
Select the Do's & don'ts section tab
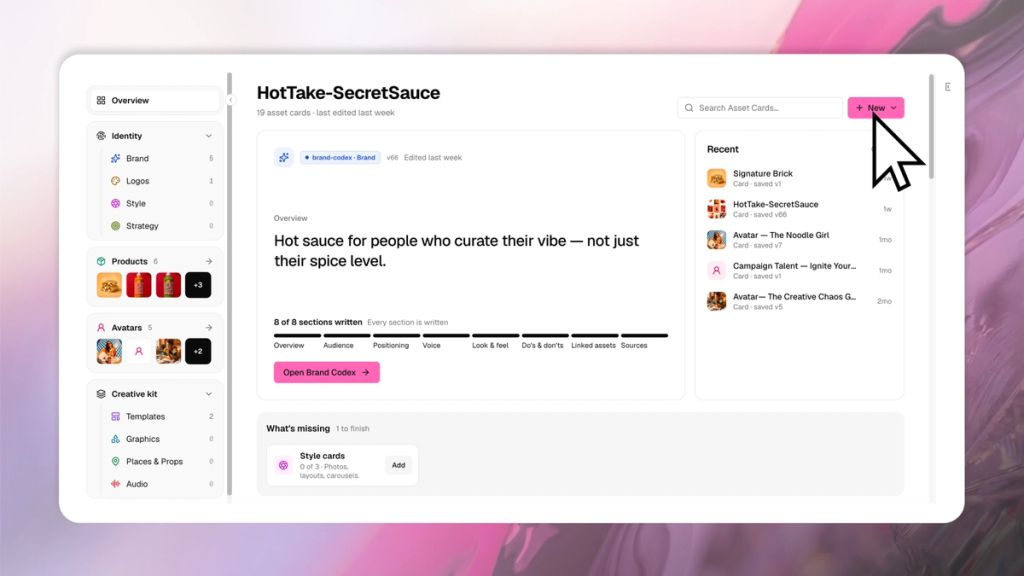(x=545, y=340)
